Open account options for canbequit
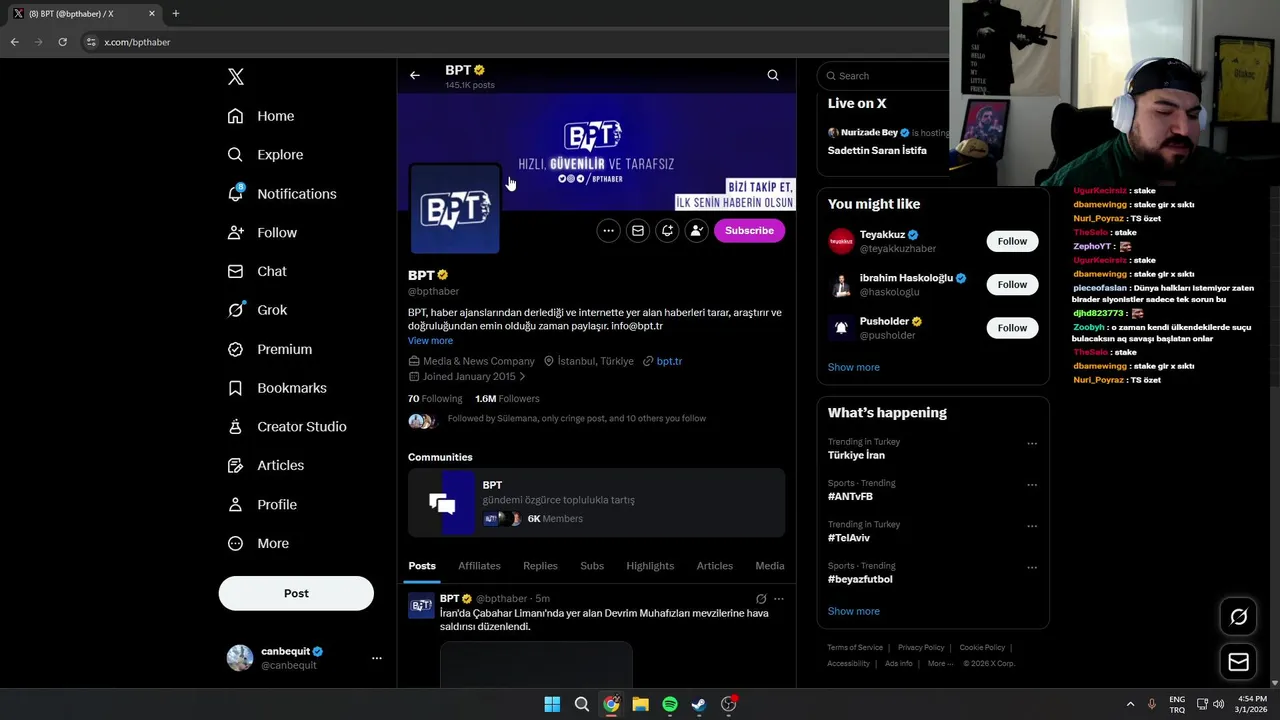 (376, 658)
